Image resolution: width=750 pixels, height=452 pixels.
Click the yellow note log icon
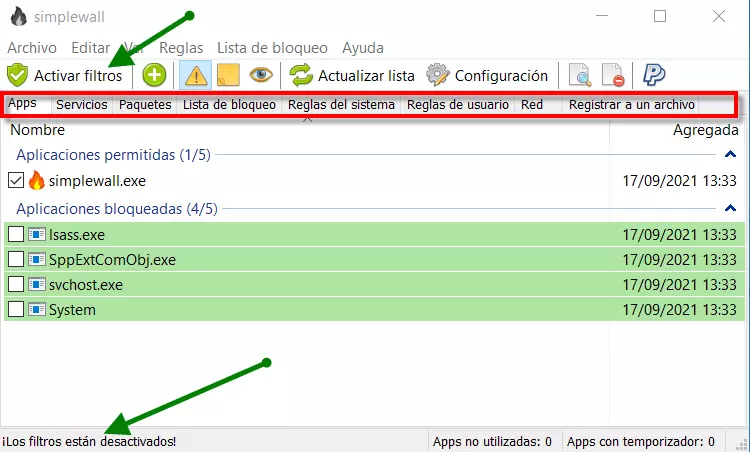pyautogui.click(x=227, y=75)
